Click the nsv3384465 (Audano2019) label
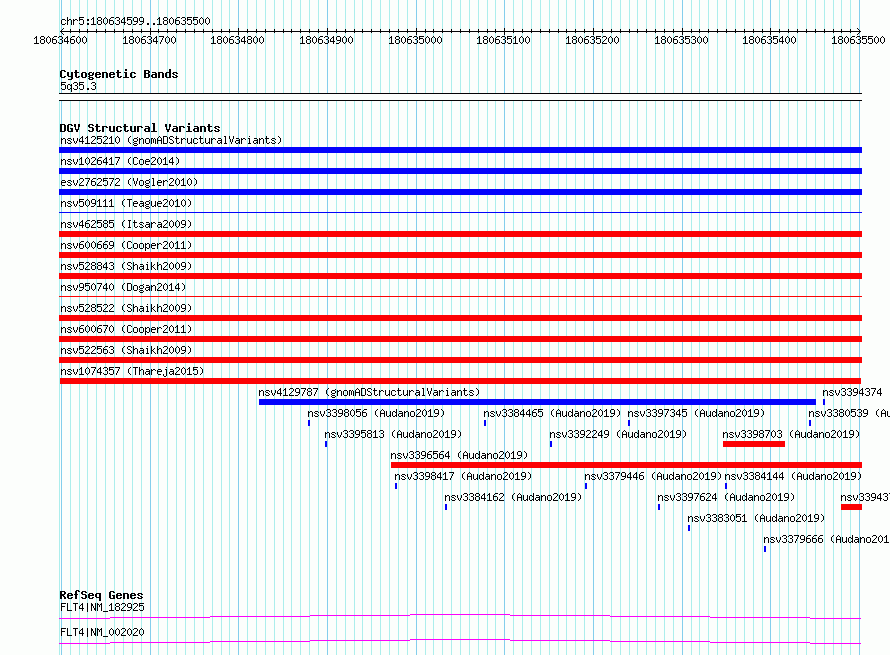 point(552,413)
